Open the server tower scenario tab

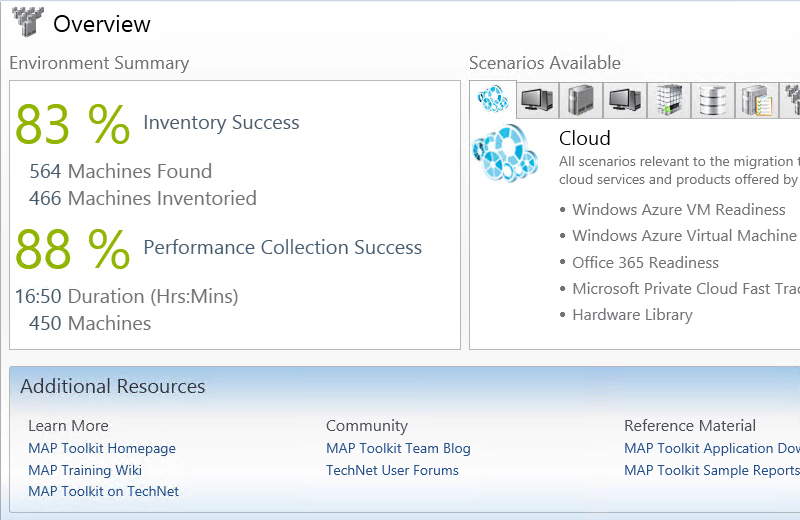[581, 100]
